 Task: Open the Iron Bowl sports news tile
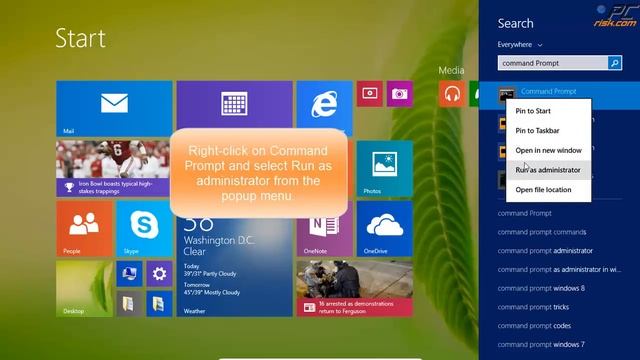[x=113, y=169]
